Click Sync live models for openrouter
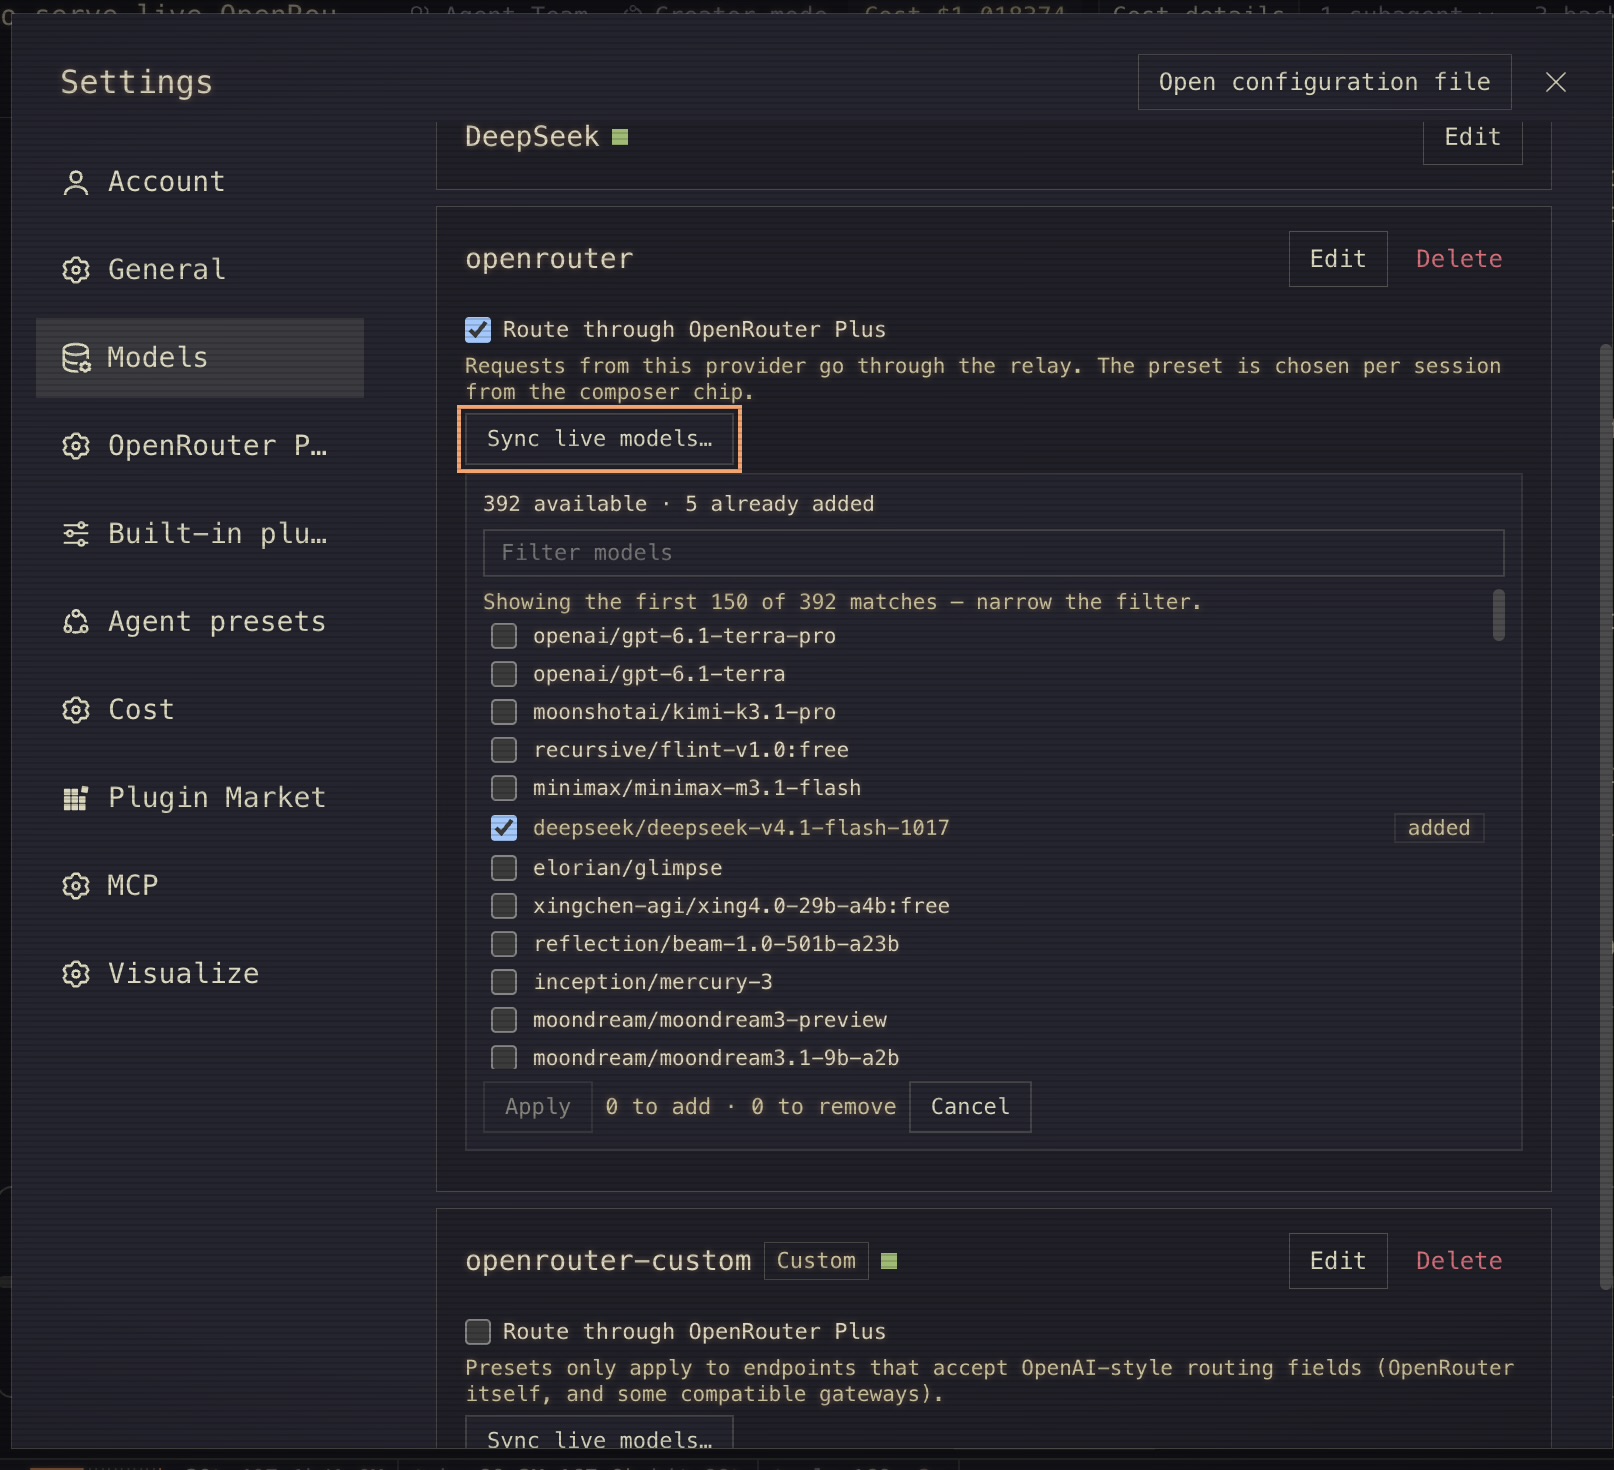This screenshot has height=1470, width=1614. 599,439
